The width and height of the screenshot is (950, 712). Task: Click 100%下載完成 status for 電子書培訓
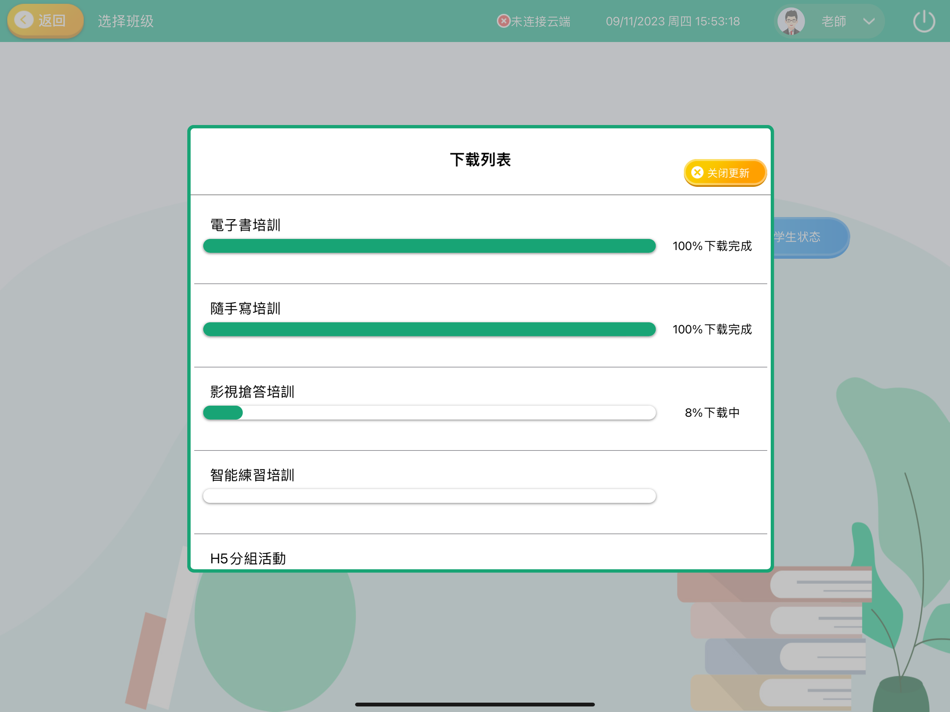coord(712,246)
